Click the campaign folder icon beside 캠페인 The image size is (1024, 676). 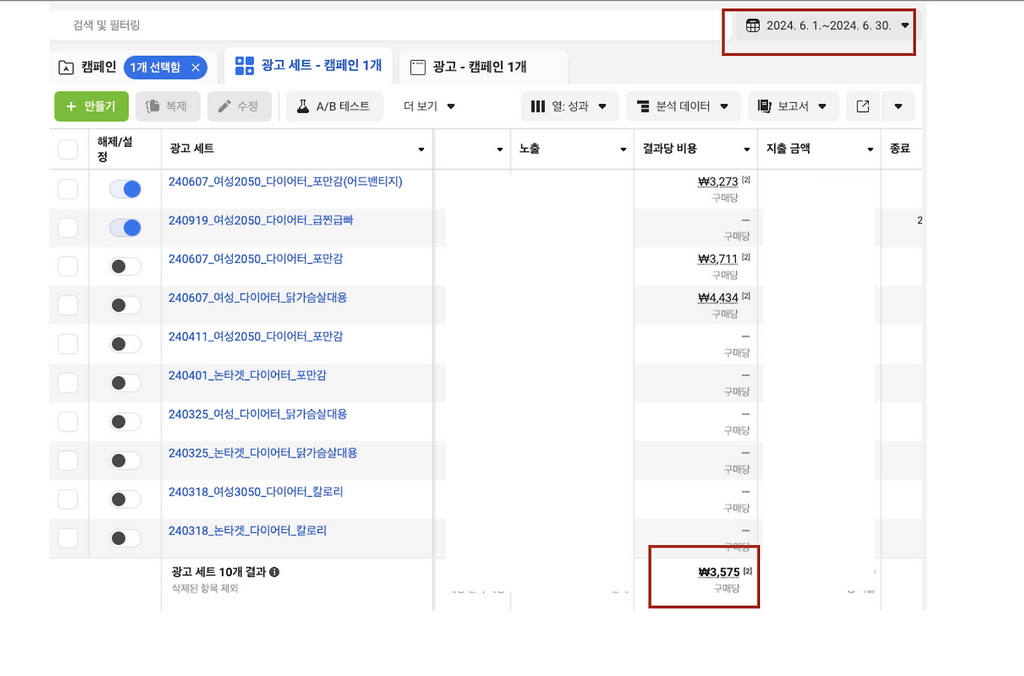(66, 67)
